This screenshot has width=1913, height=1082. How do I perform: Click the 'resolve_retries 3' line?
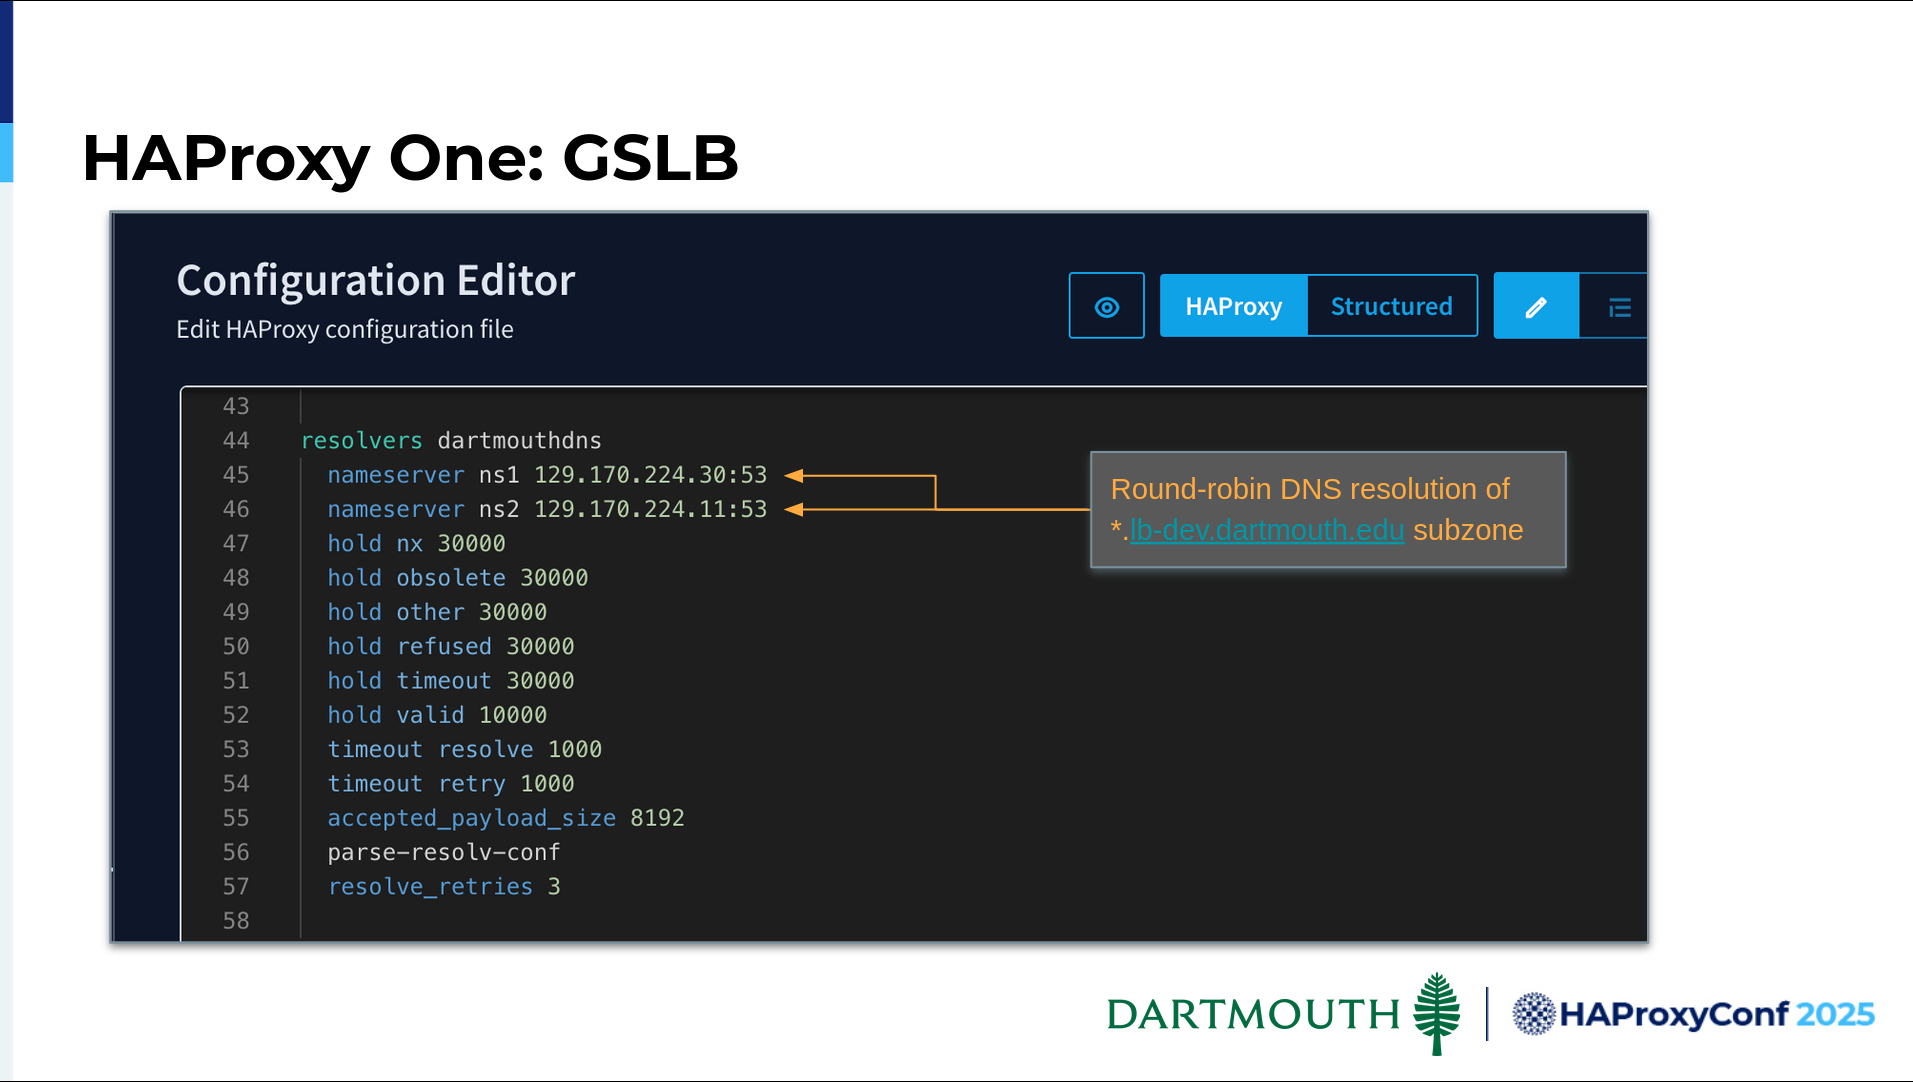[x=444, y=887]
